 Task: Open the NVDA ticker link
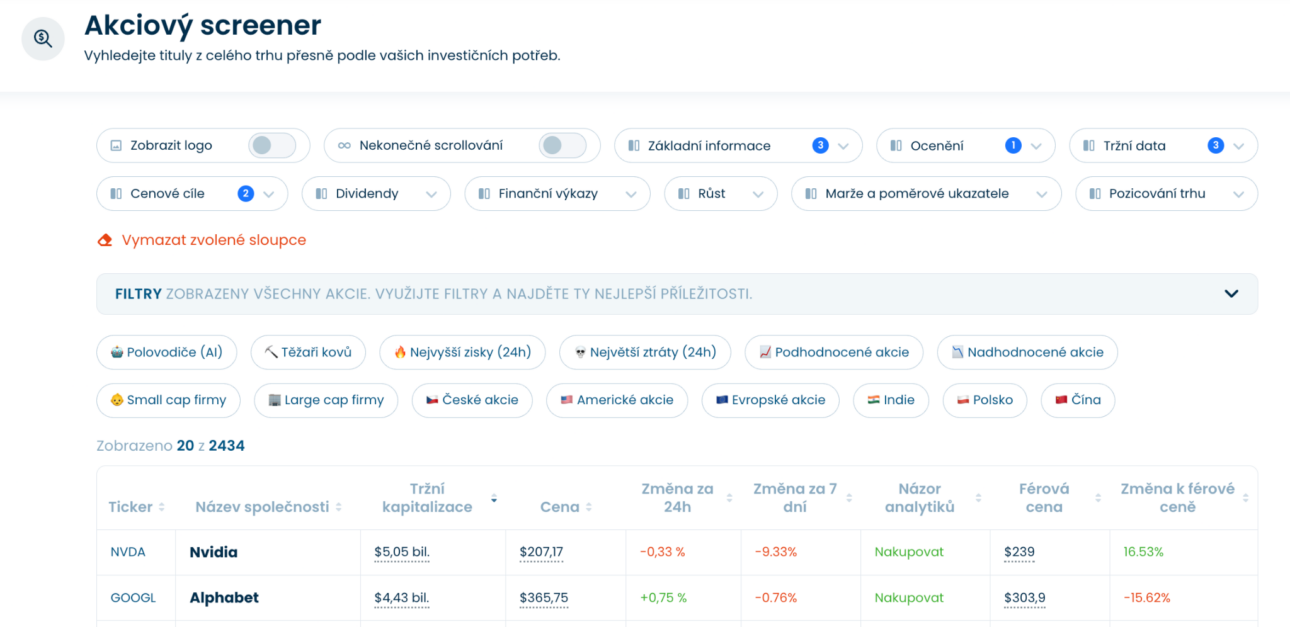pyautogui.click(x=128, y=552)
